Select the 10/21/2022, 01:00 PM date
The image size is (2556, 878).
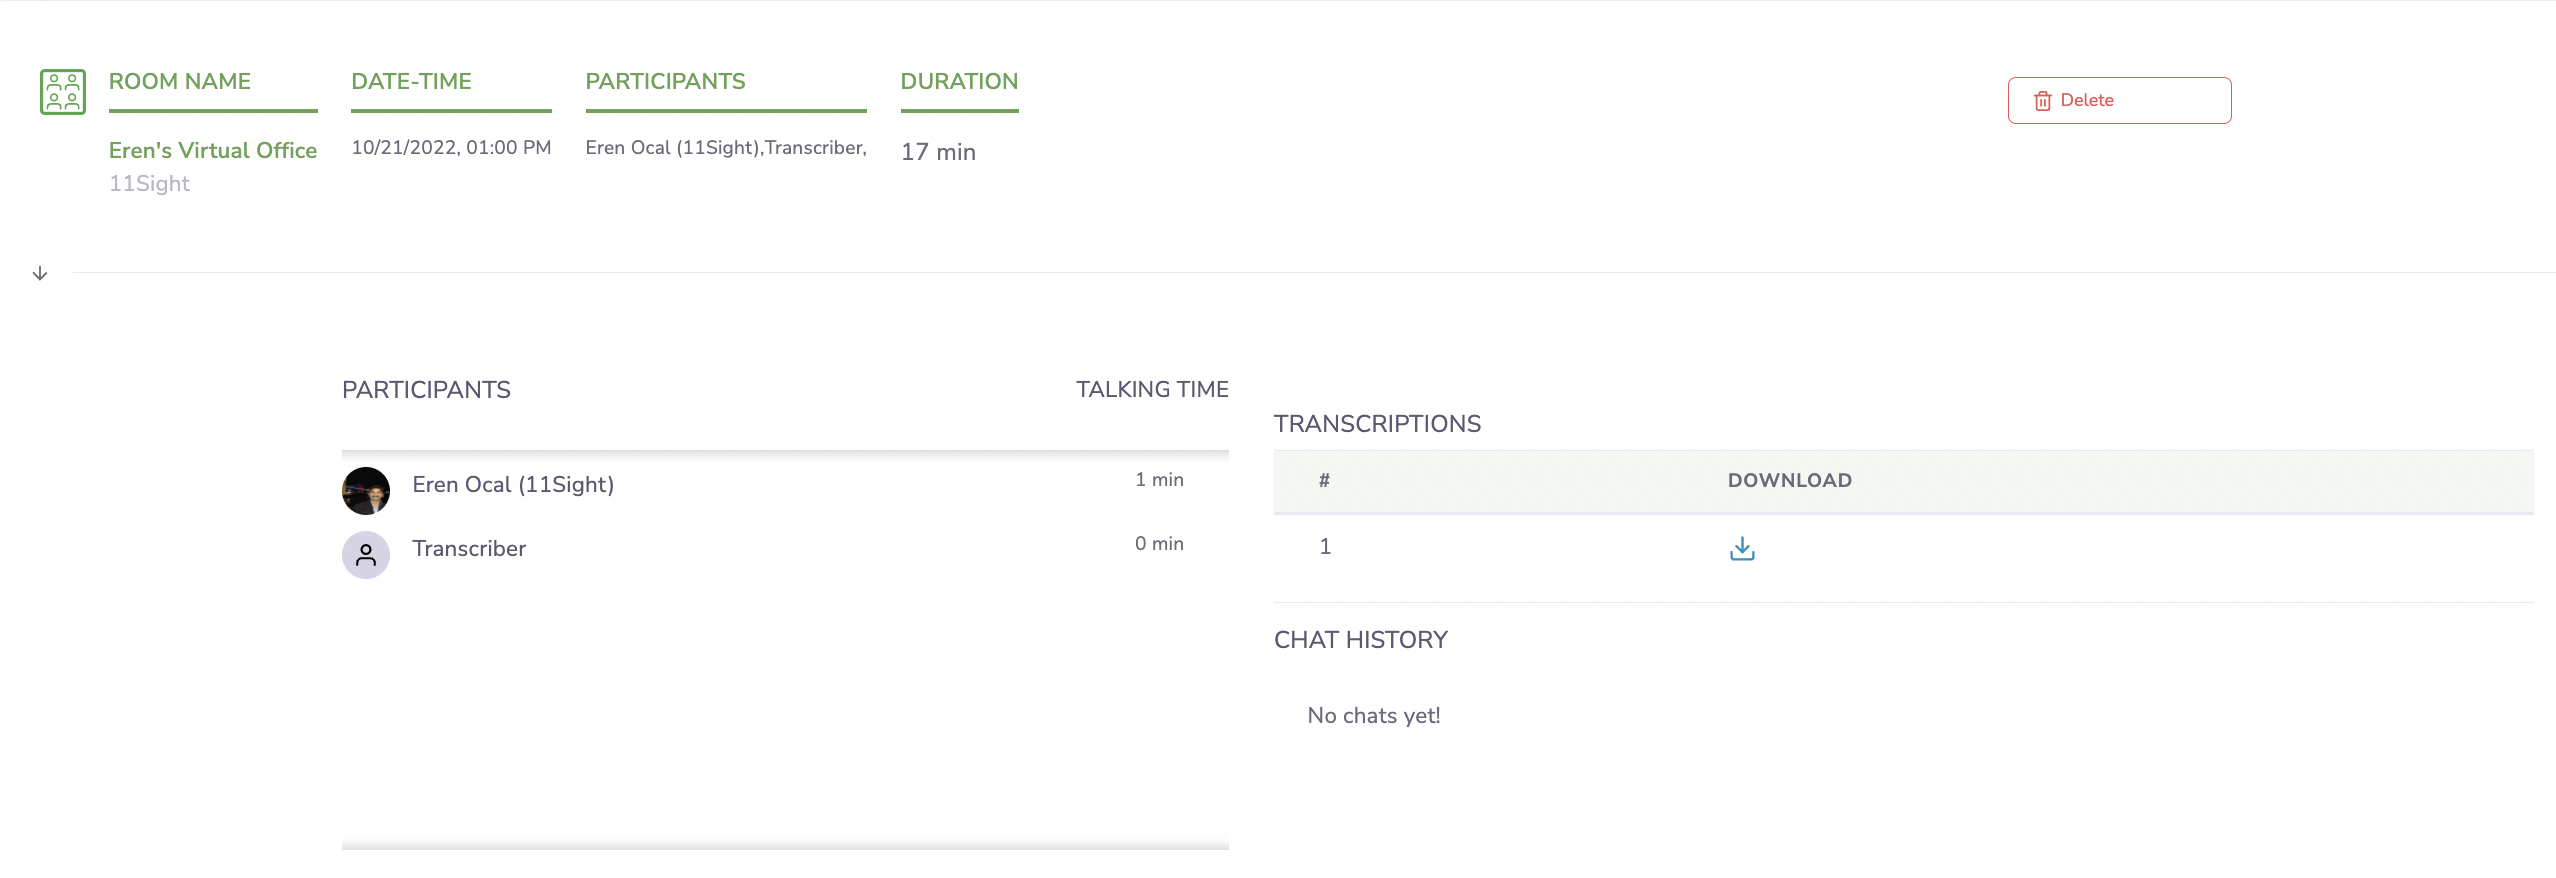[451, 147]
